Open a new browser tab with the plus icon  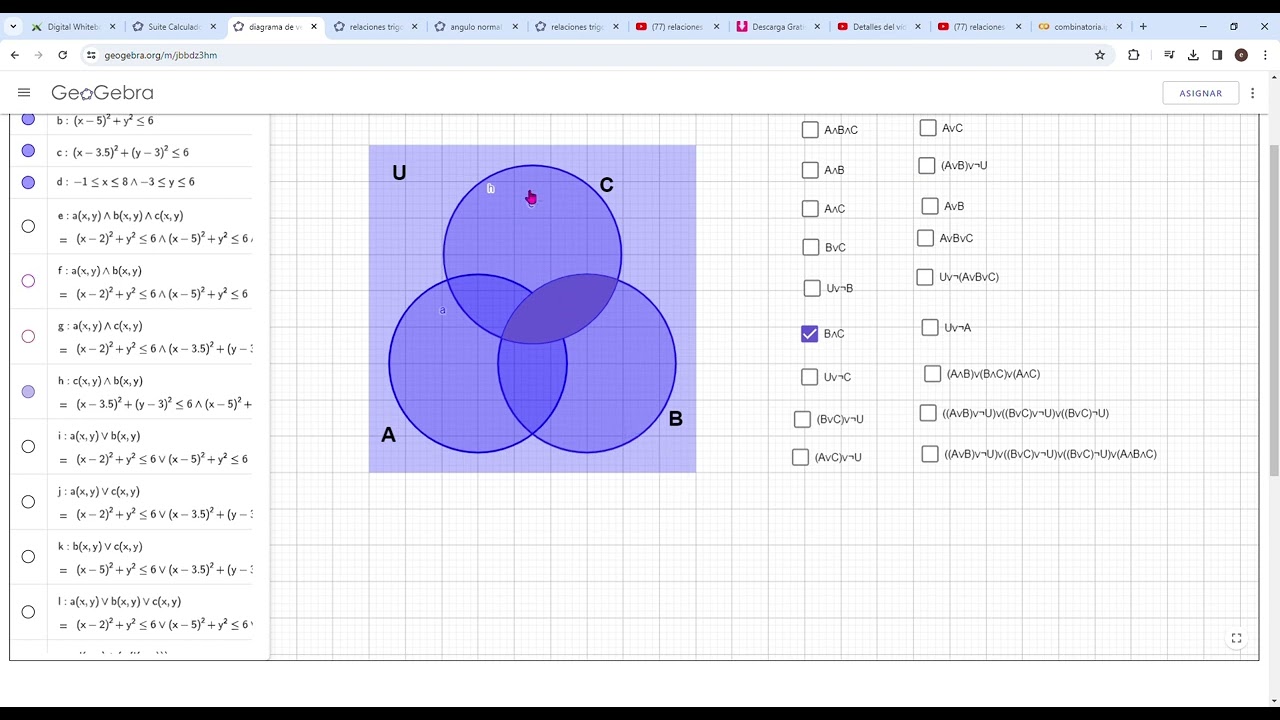[1143, 27]
